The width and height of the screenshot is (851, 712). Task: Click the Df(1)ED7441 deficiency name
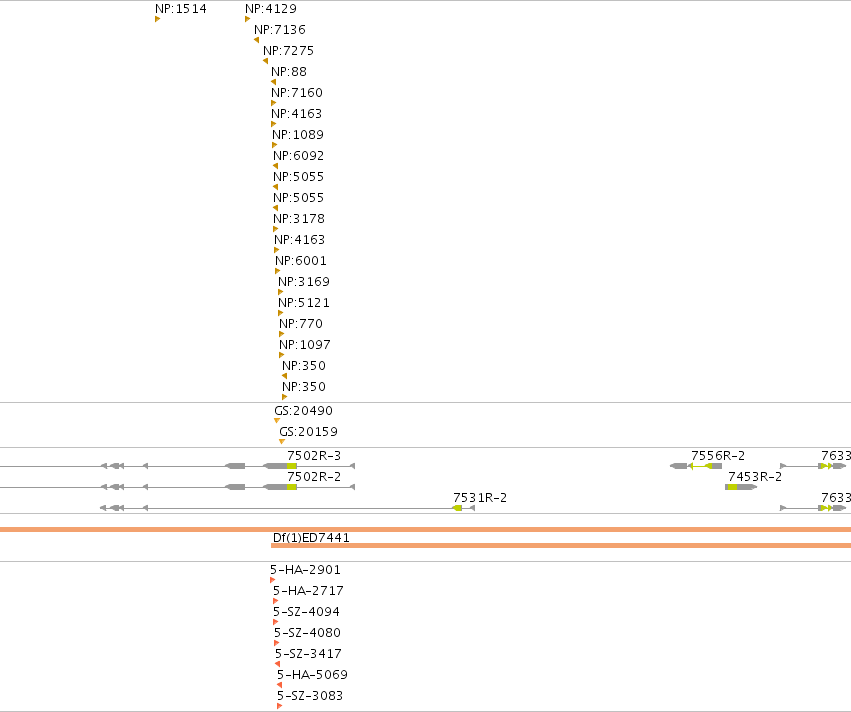[x=311, y=538]
